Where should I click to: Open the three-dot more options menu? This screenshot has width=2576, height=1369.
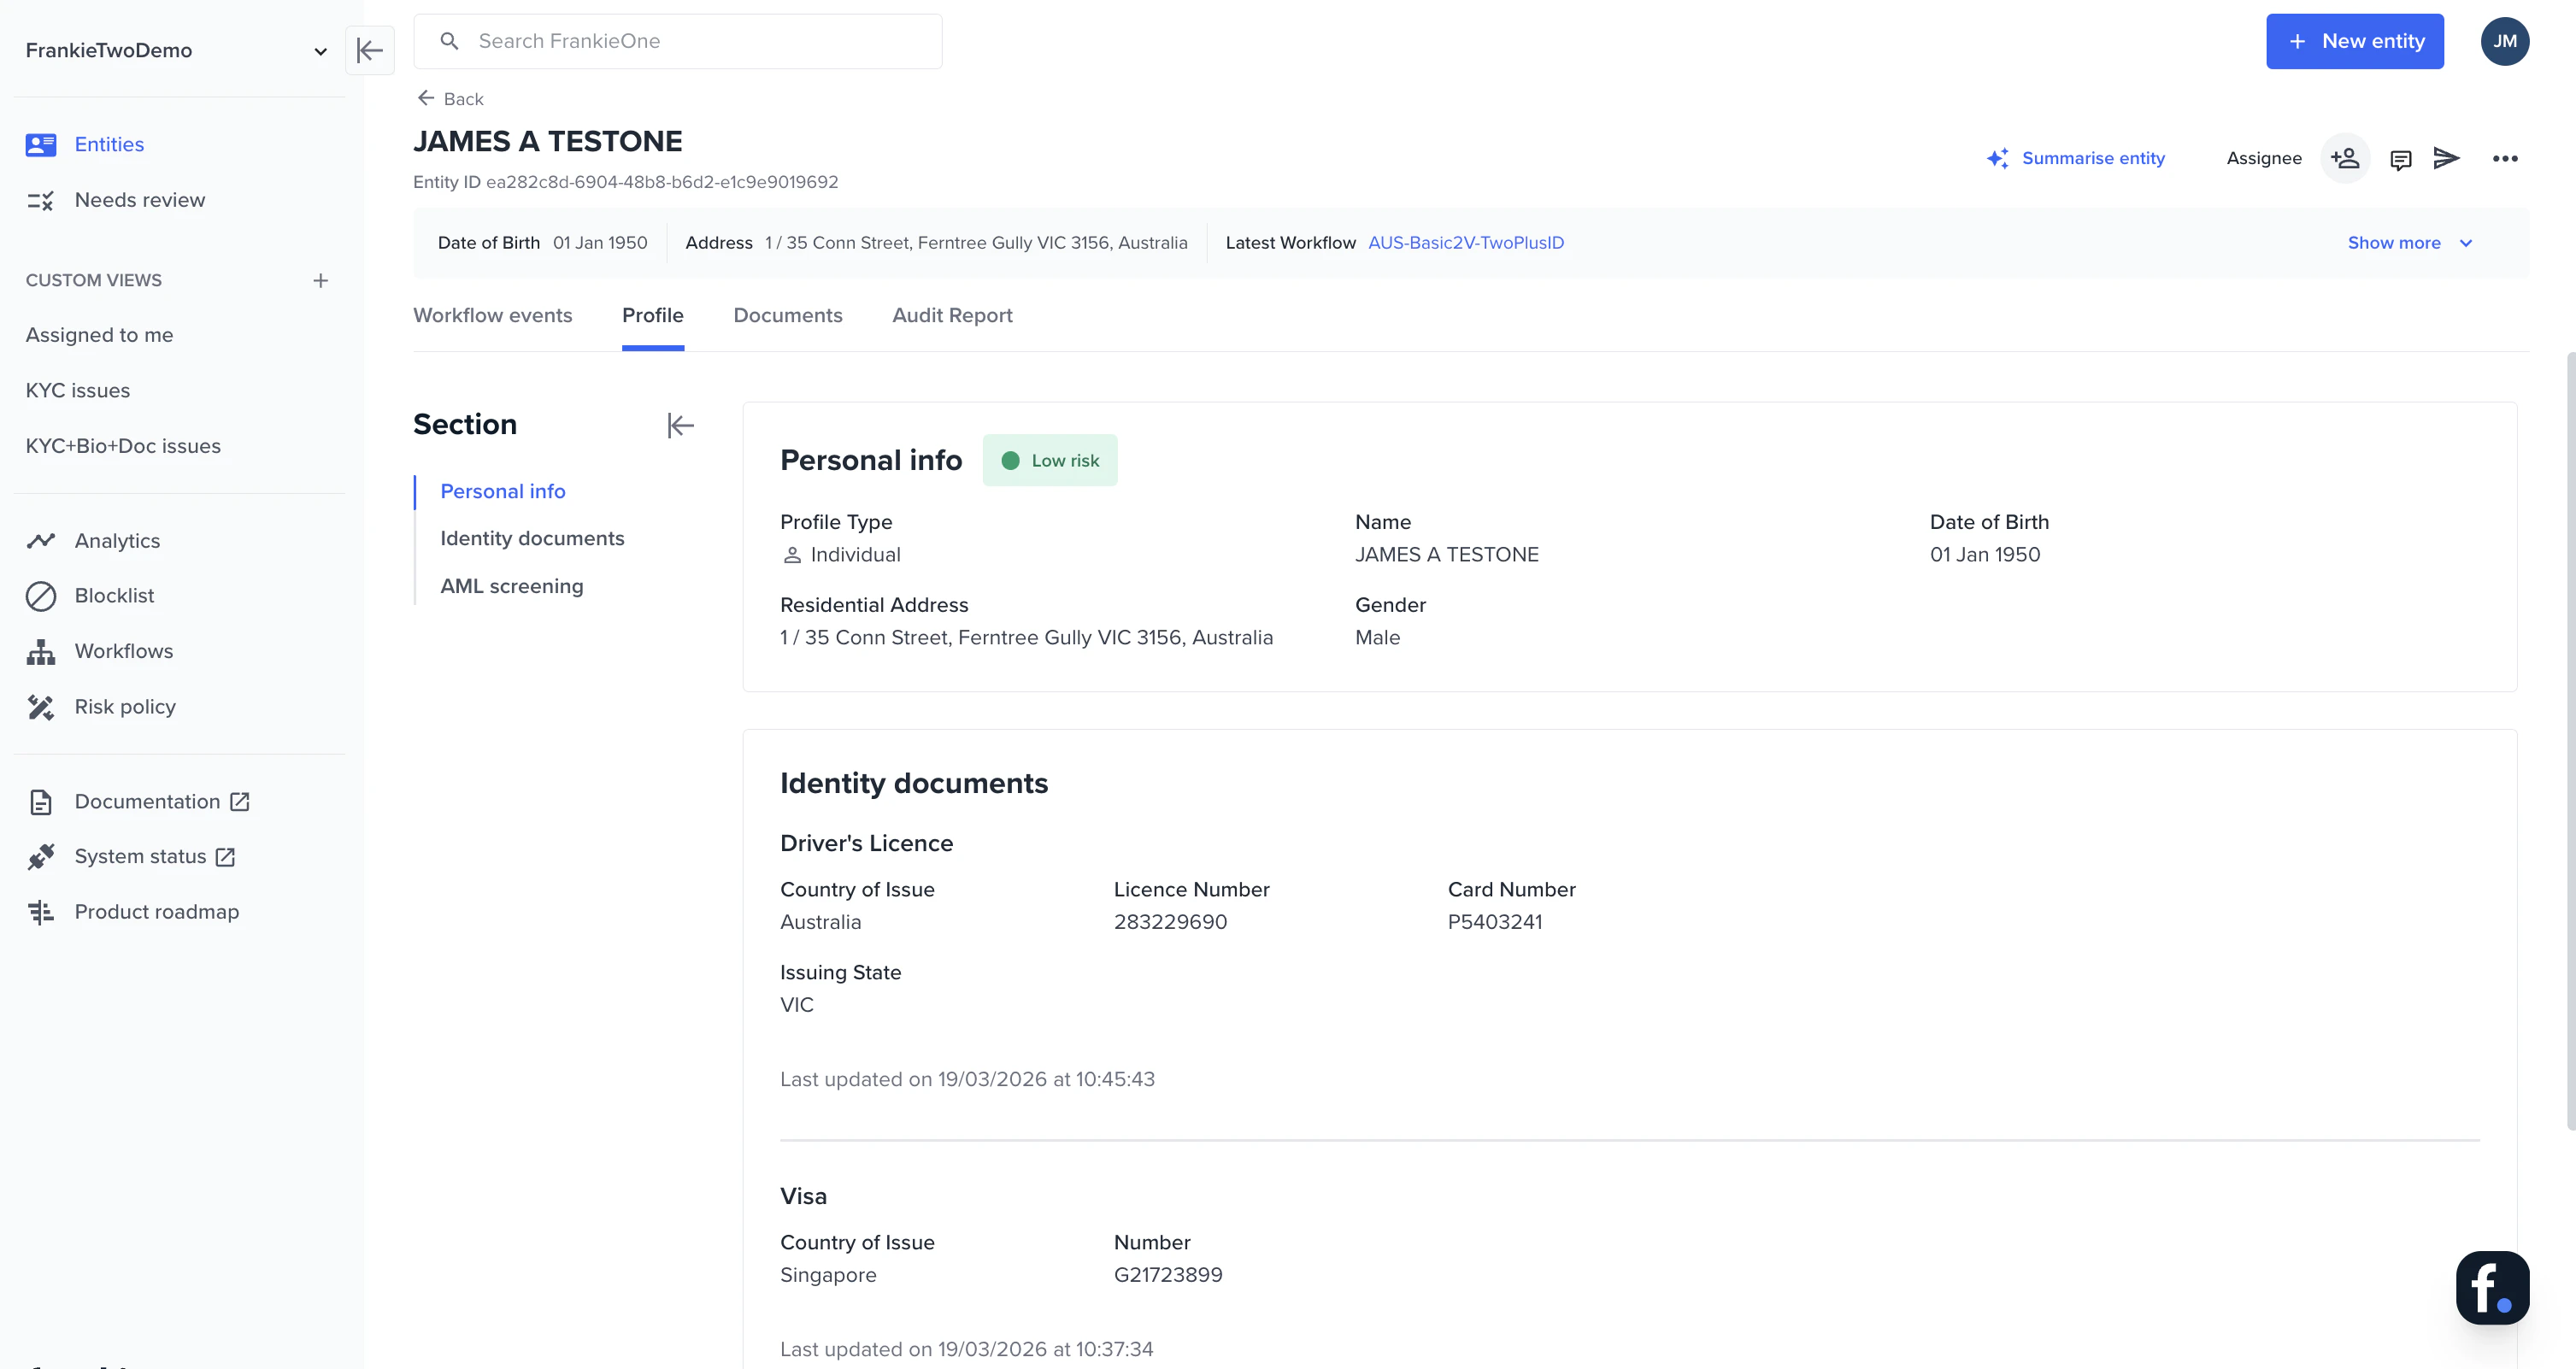[2504, 159]
